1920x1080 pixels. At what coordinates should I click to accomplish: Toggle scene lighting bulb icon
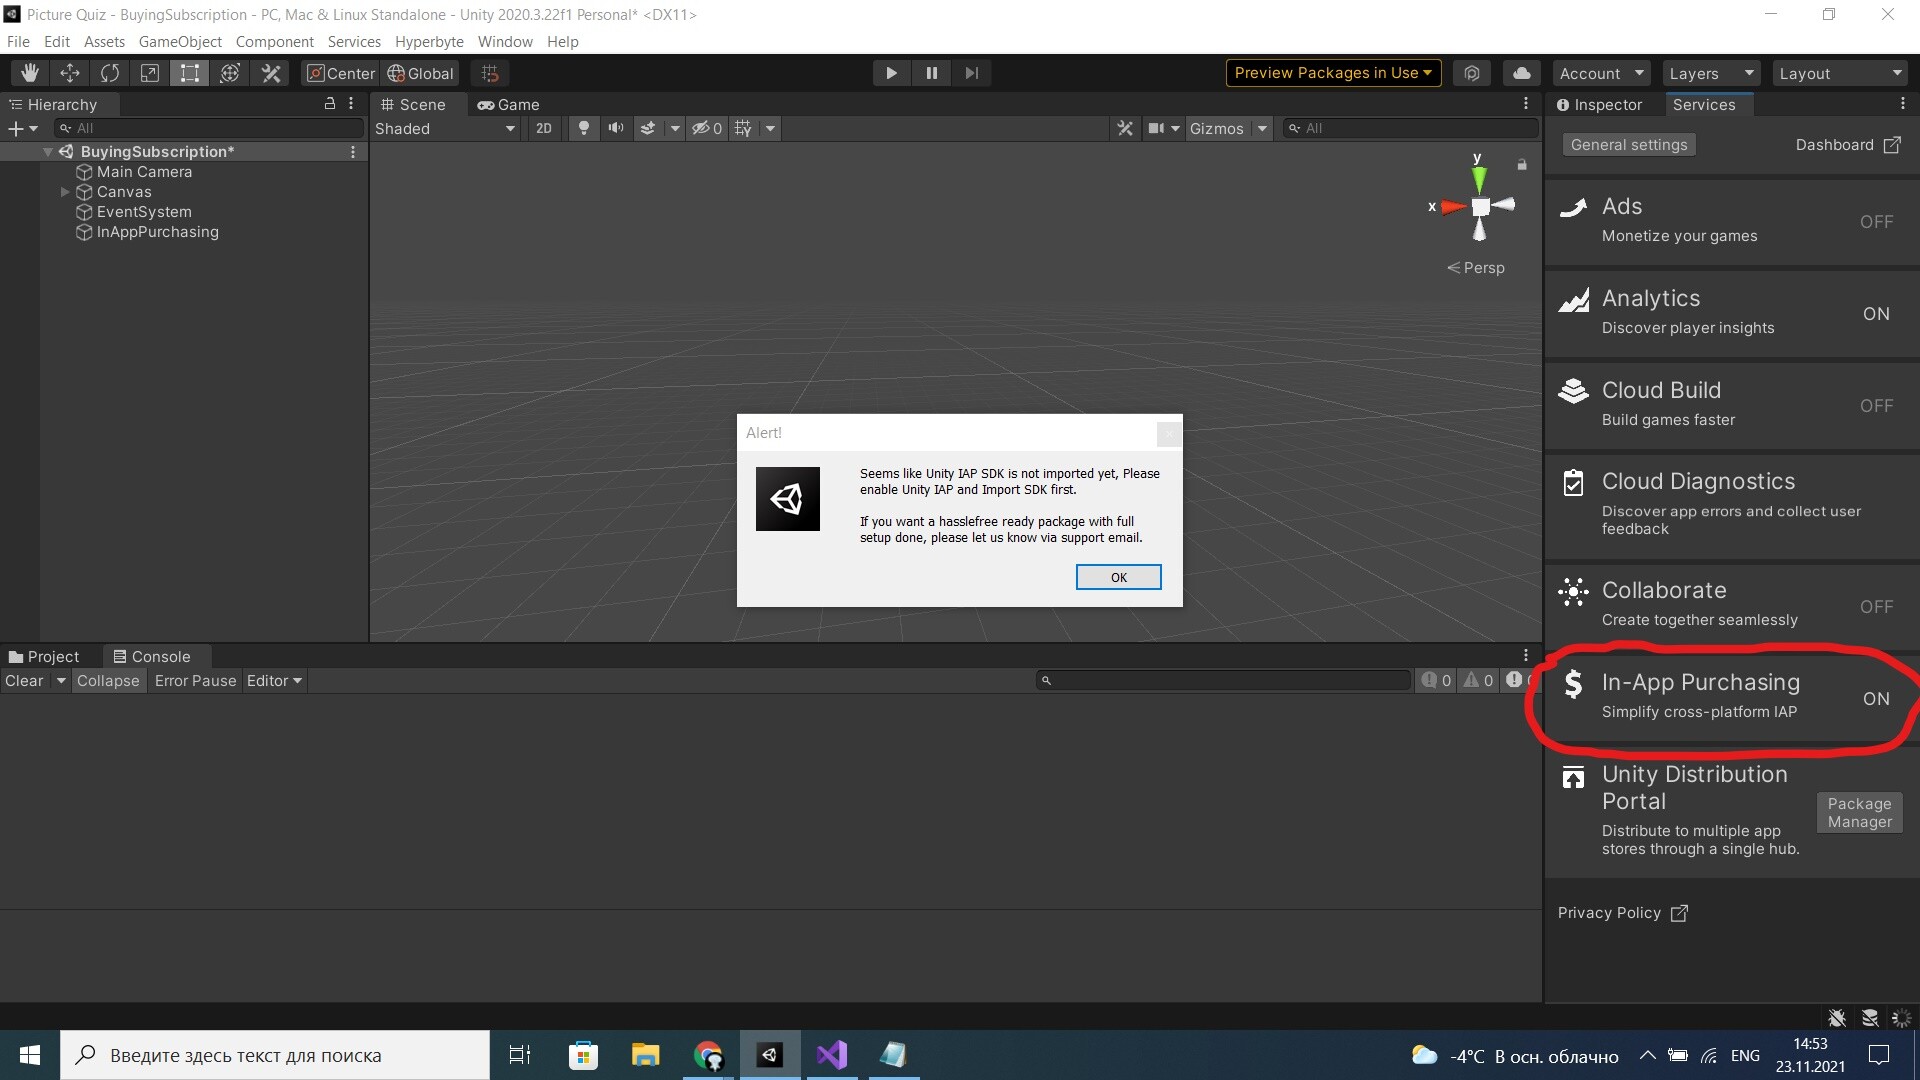584,128
